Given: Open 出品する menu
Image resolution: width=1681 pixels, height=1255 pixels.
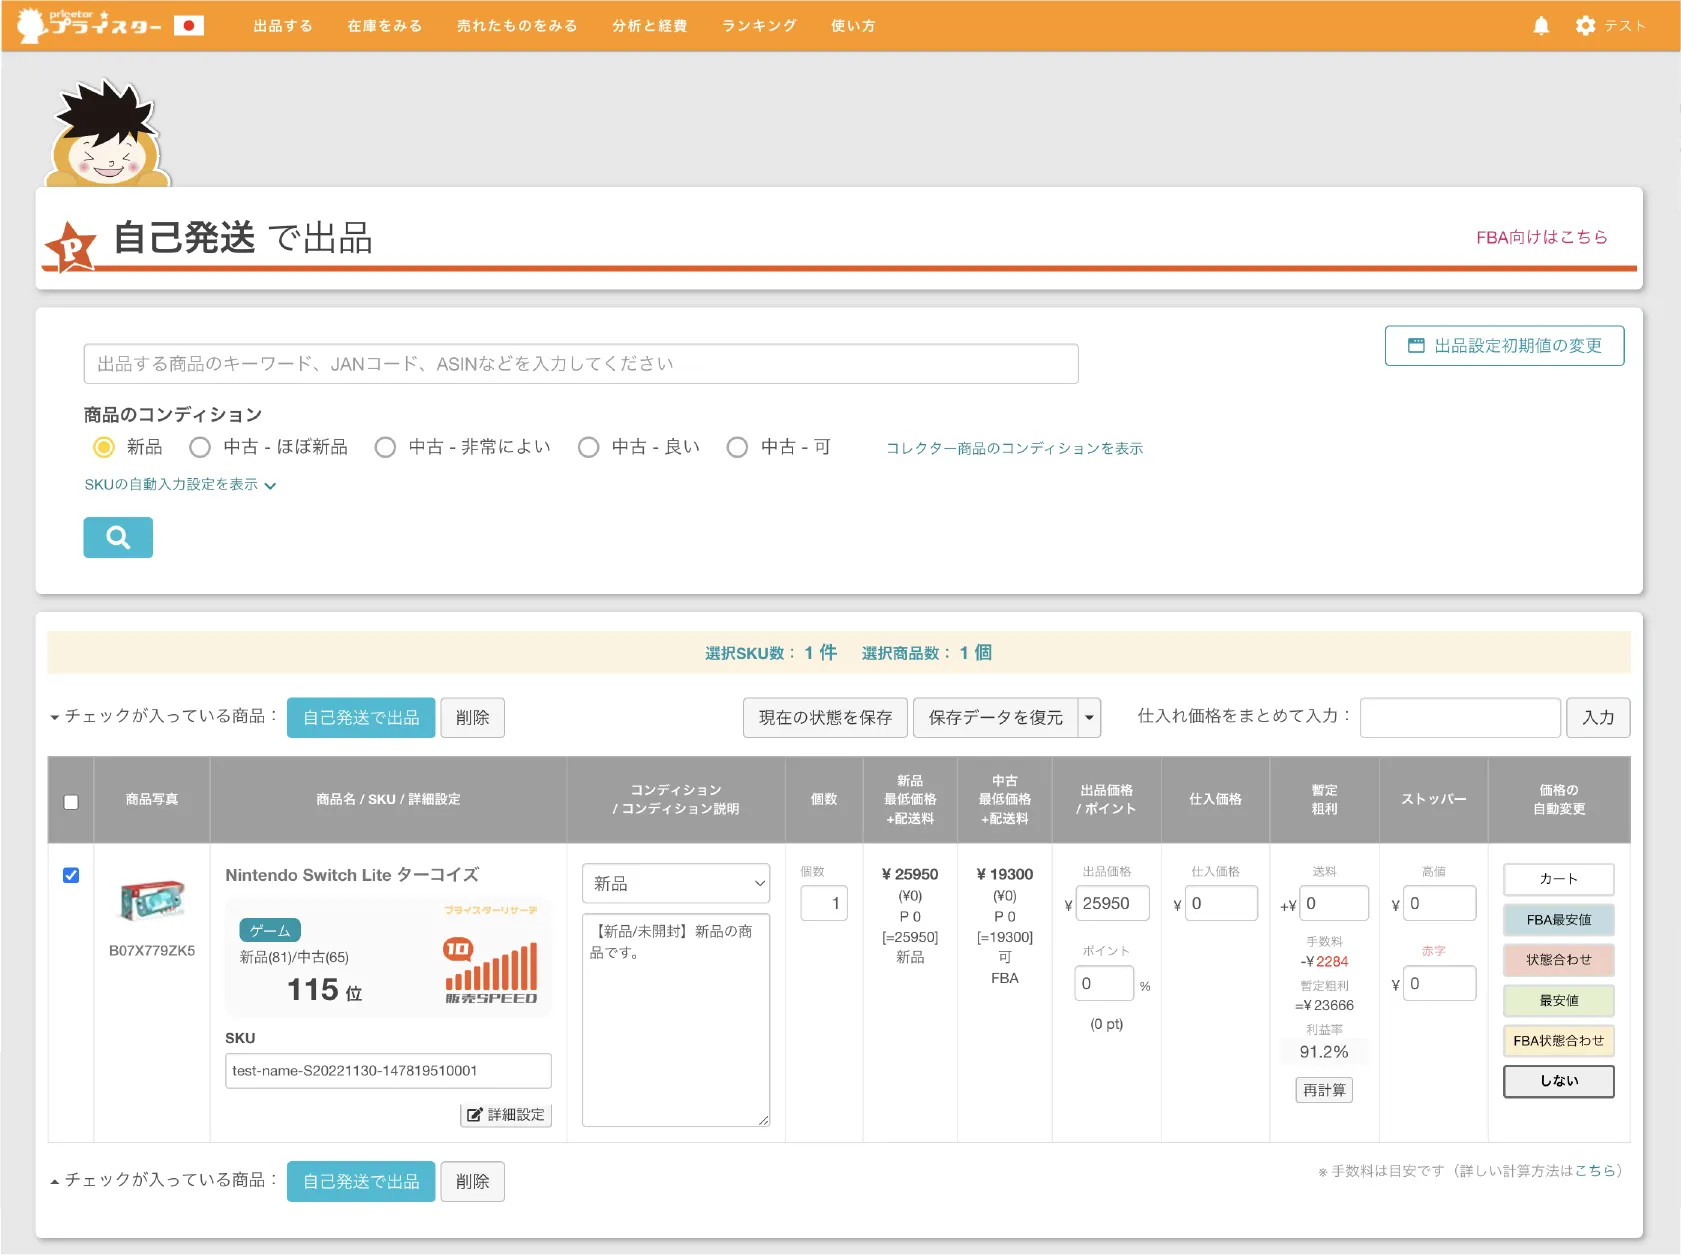Looking at the screenshot, I should 283,26.
